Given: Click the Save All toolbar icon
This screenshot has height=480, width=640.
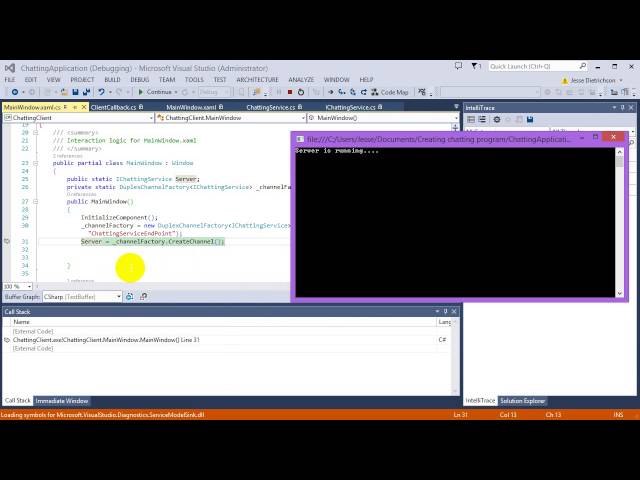Looking at the screenshot, I should 86,92.
